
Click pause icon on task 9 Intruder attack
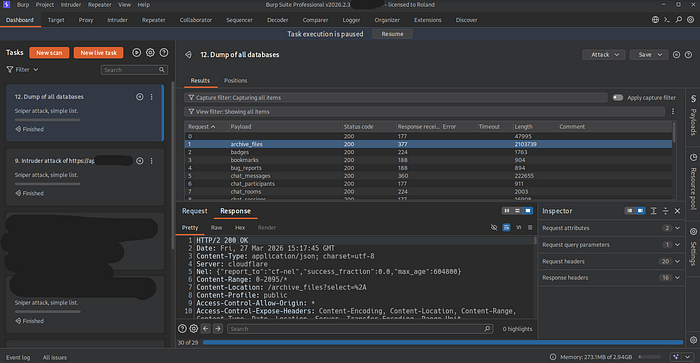tap(140, 161)
